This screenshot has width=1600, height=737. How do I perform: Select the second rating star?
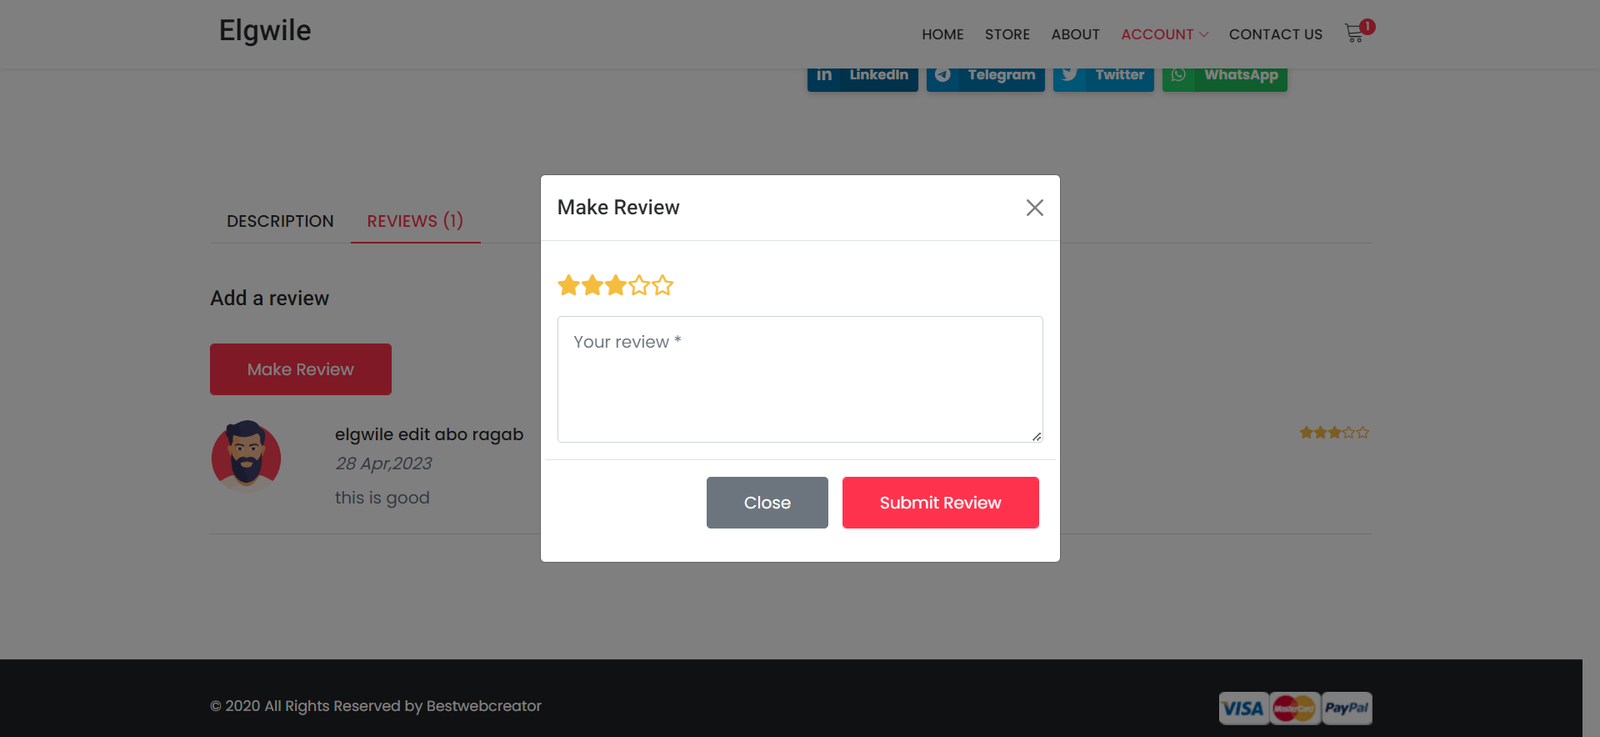592,286
